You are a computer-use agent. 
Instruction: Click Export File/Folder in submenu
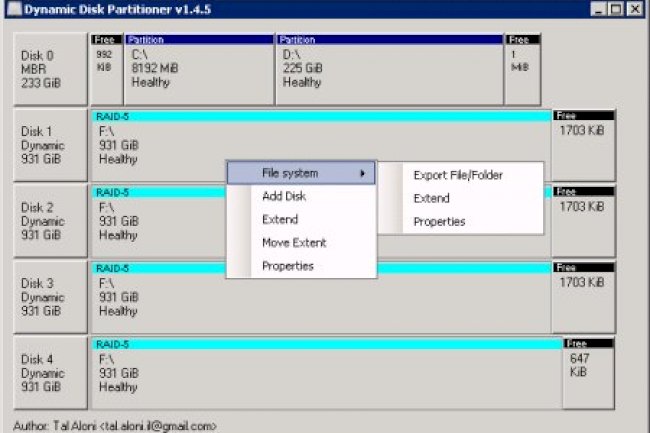[x=458, y=175]
